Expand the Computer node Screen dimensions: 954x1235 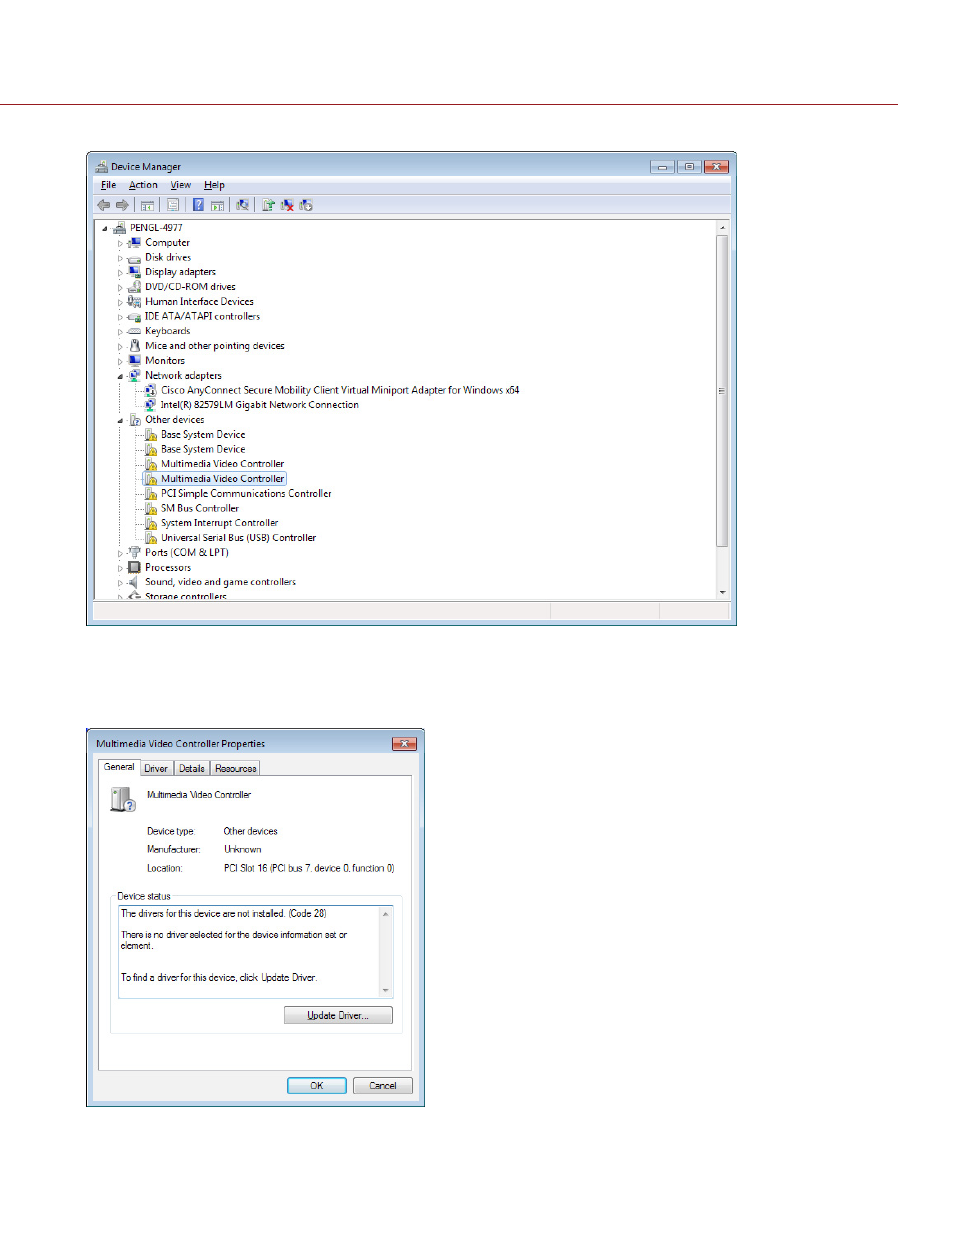[120, 243]
